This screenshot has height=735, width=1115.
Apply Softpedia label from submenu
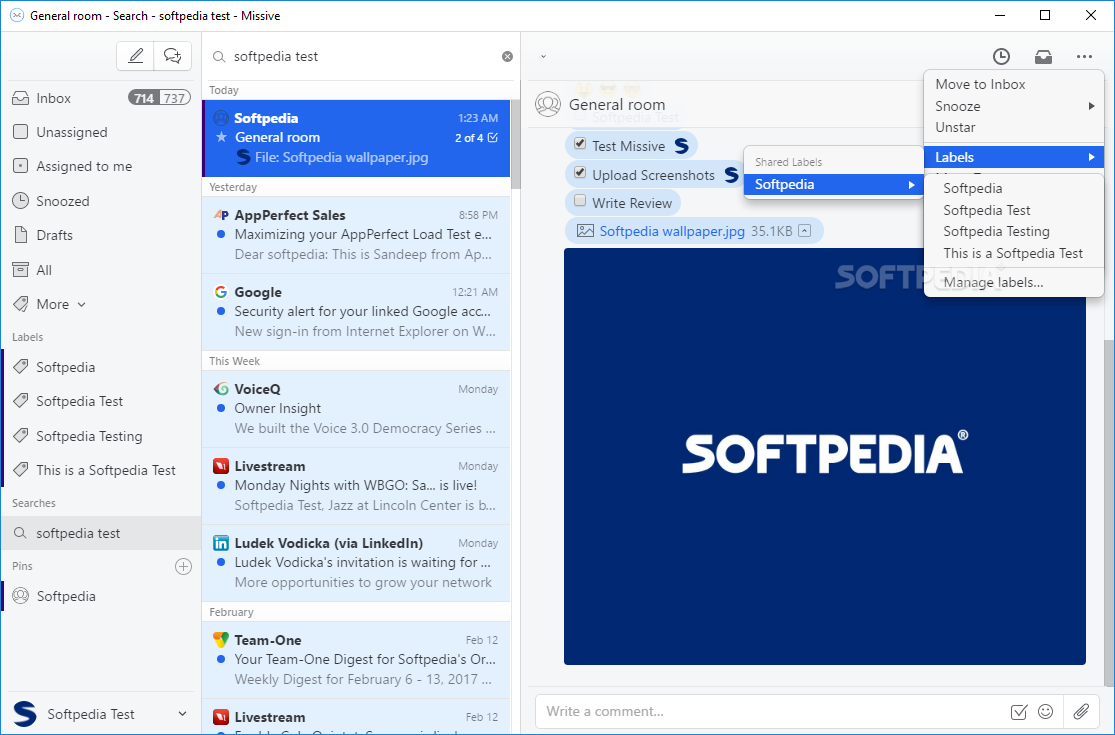pos(1013,188)
